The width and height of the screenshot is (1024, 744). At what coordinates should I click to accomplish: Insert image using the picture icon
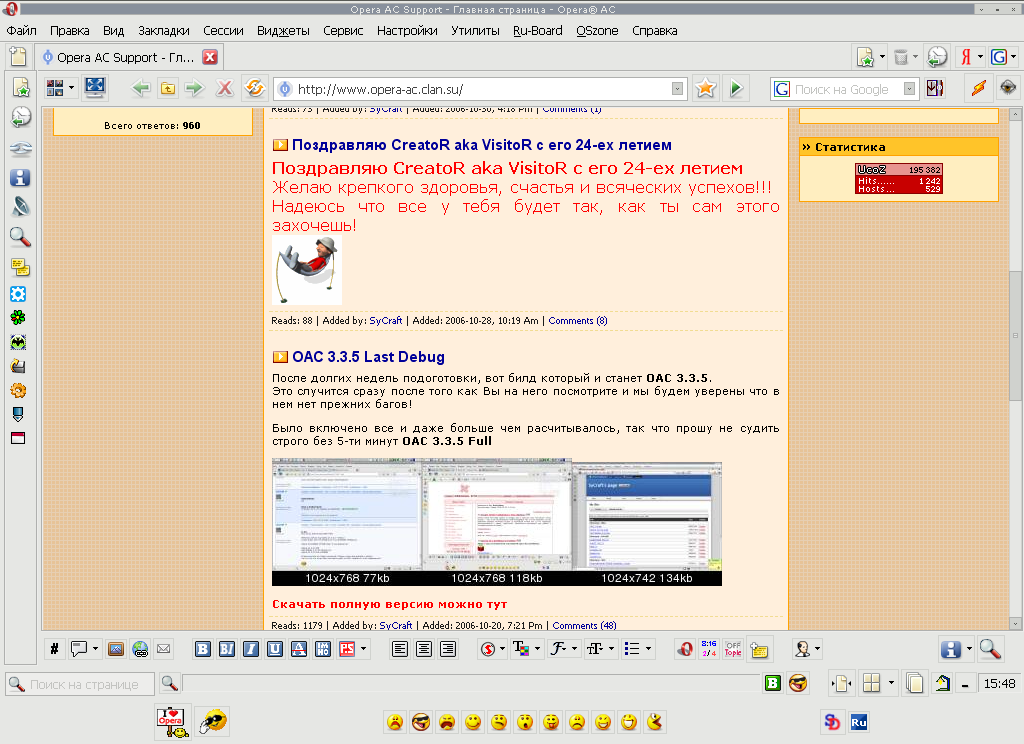click(x=116, y=649)
